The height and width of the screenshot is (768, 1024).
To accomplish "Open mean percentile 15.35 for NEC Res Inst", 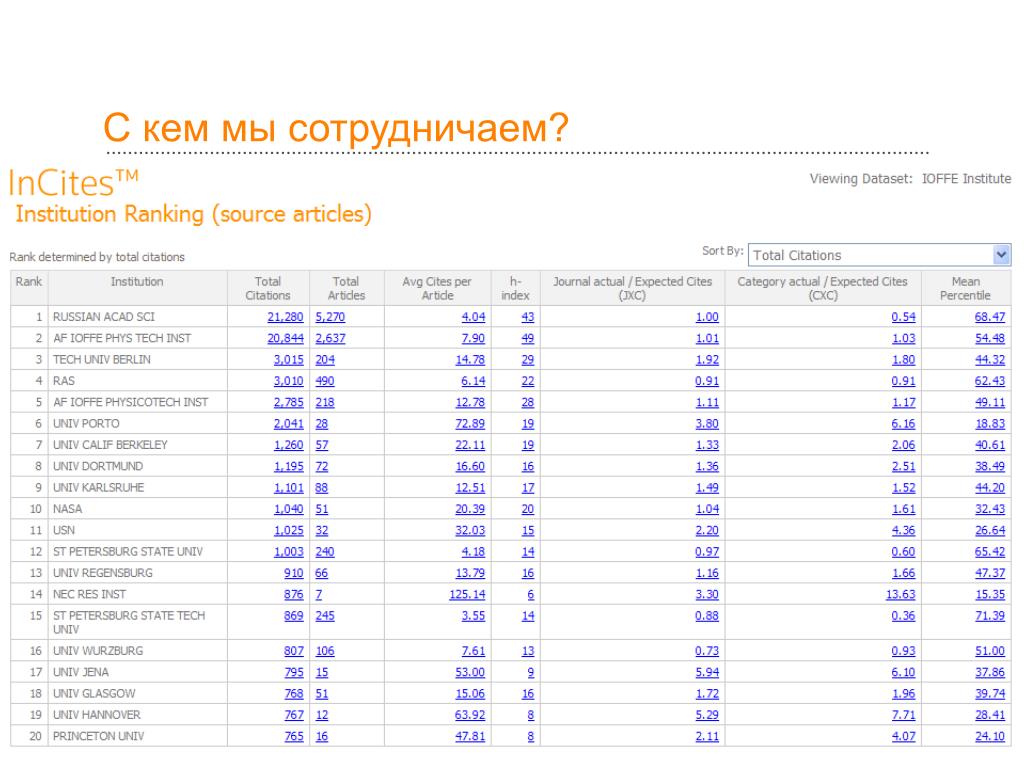I will coord(990,594).
